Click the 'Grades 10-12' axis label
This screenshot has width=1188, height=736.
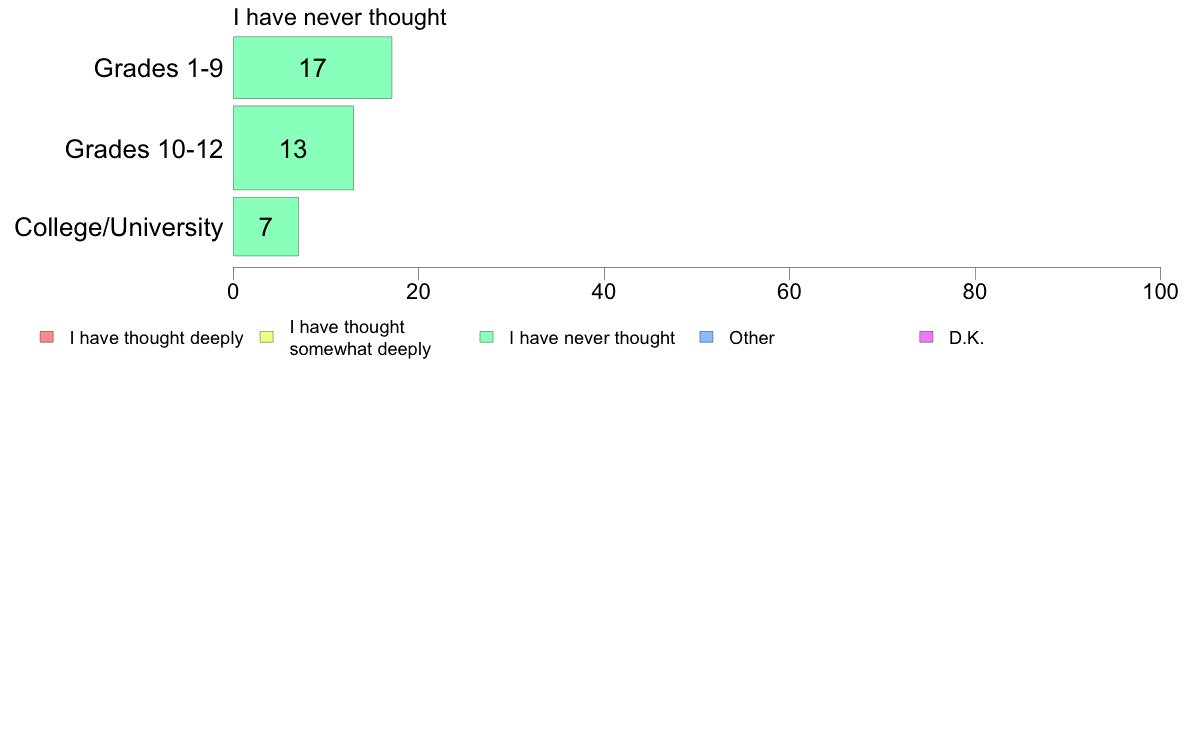coord(144,149)
